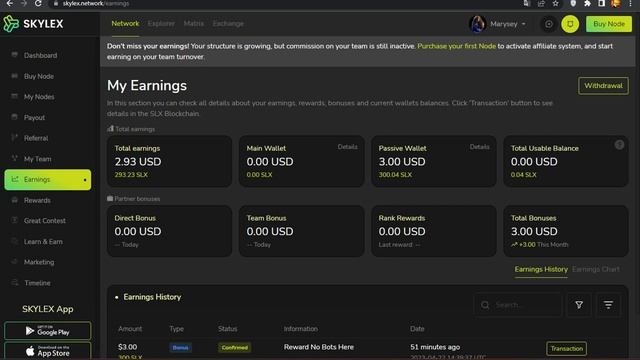
Task: Click the Confirmed status badge
Action: 235,348
